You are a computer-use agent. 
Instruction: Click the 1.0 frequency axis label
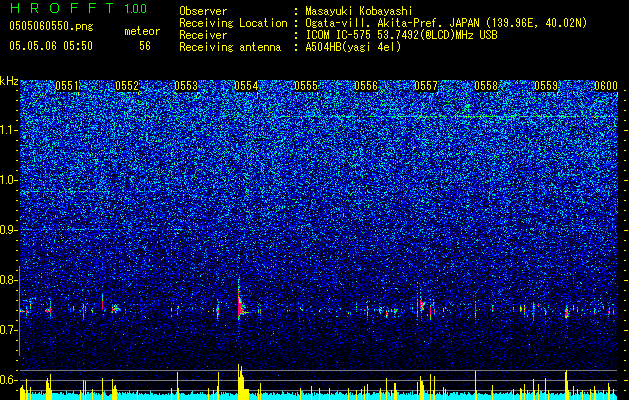(9, 180)
